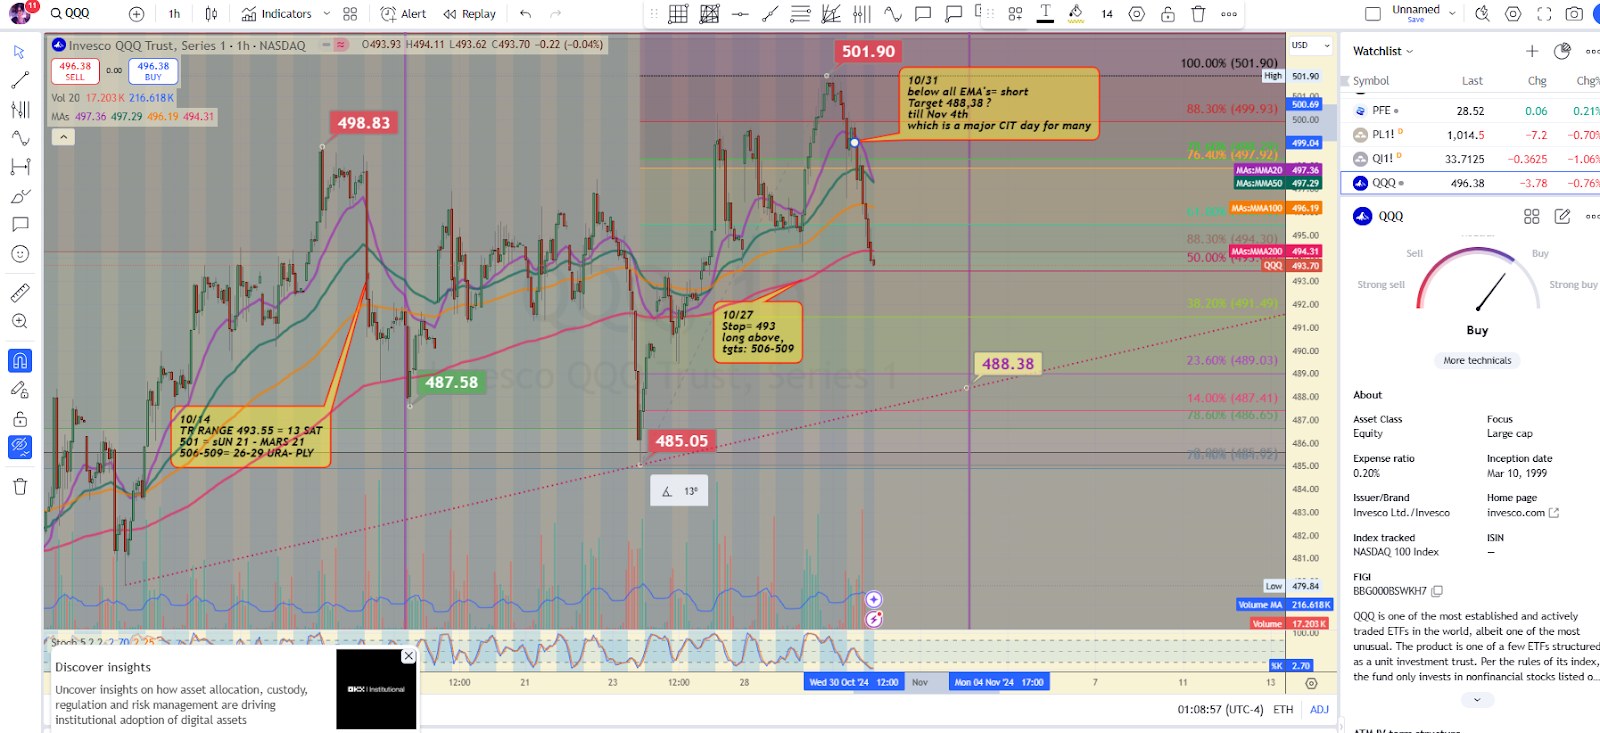This screenshot has width=1600, height=733.
Task: Toggle ETH extended trading hours
Action: point(1283,709)
